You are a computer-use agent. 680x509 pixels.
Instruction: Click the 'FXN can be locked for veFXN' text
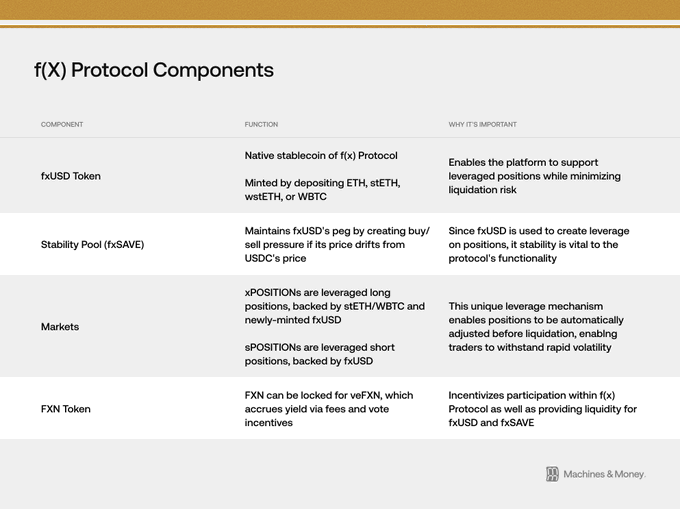[329, 409]
